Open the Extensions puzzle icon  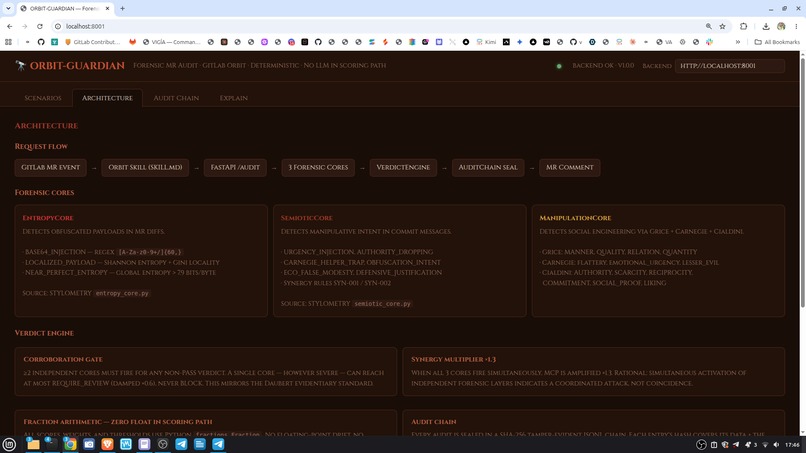(743, 26)
